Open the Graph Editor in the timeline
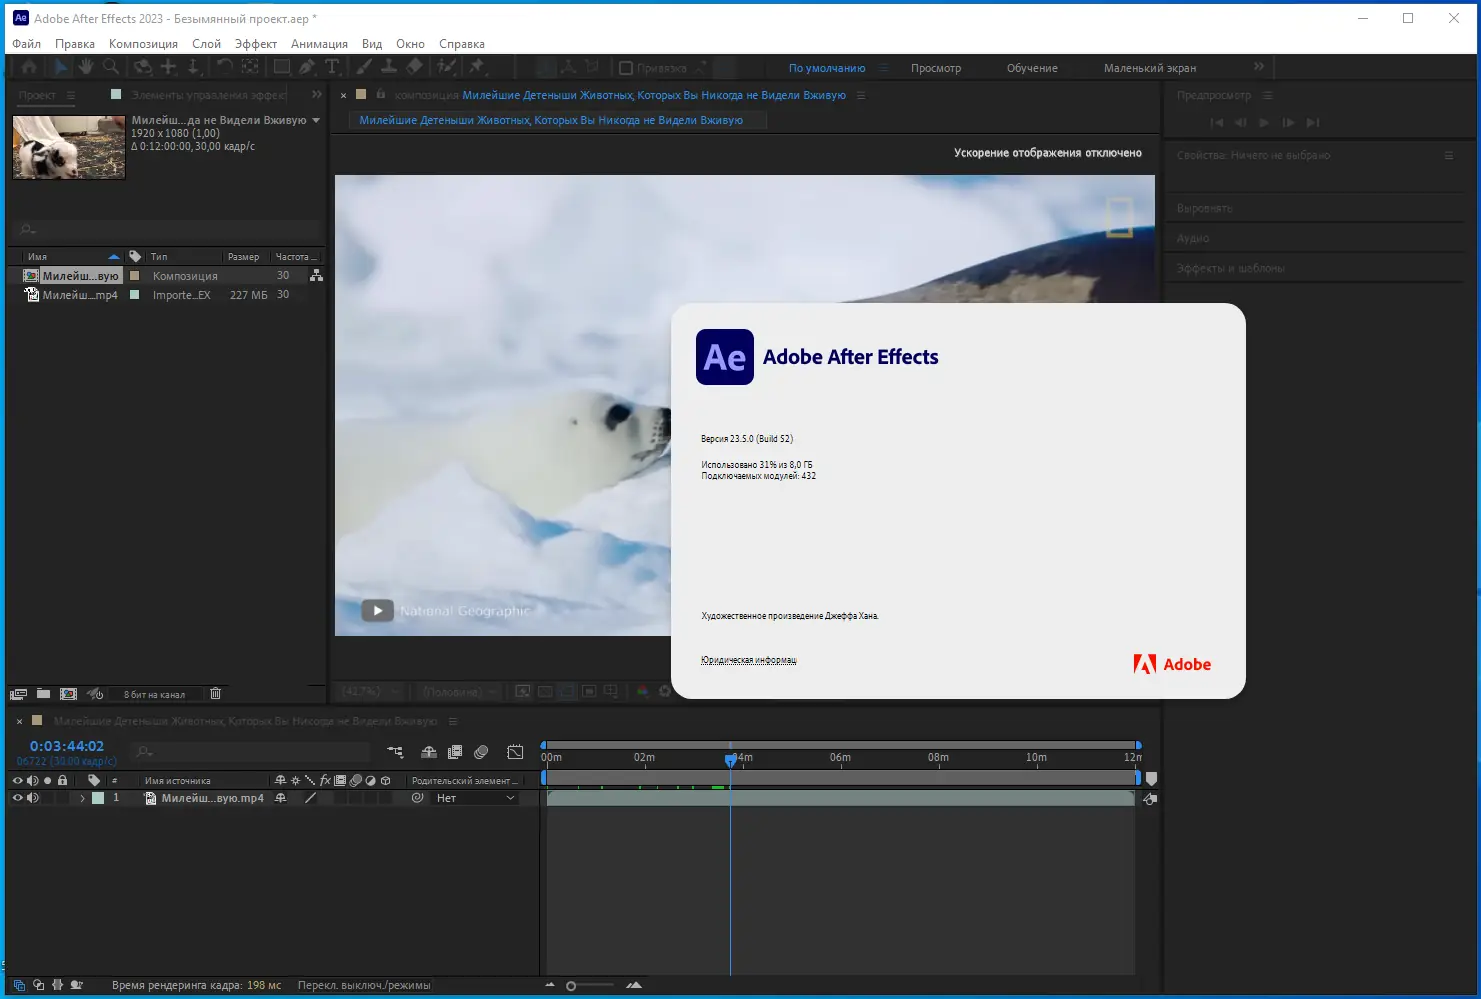Viewport: 1481px width, 999px height. (513, 752)
